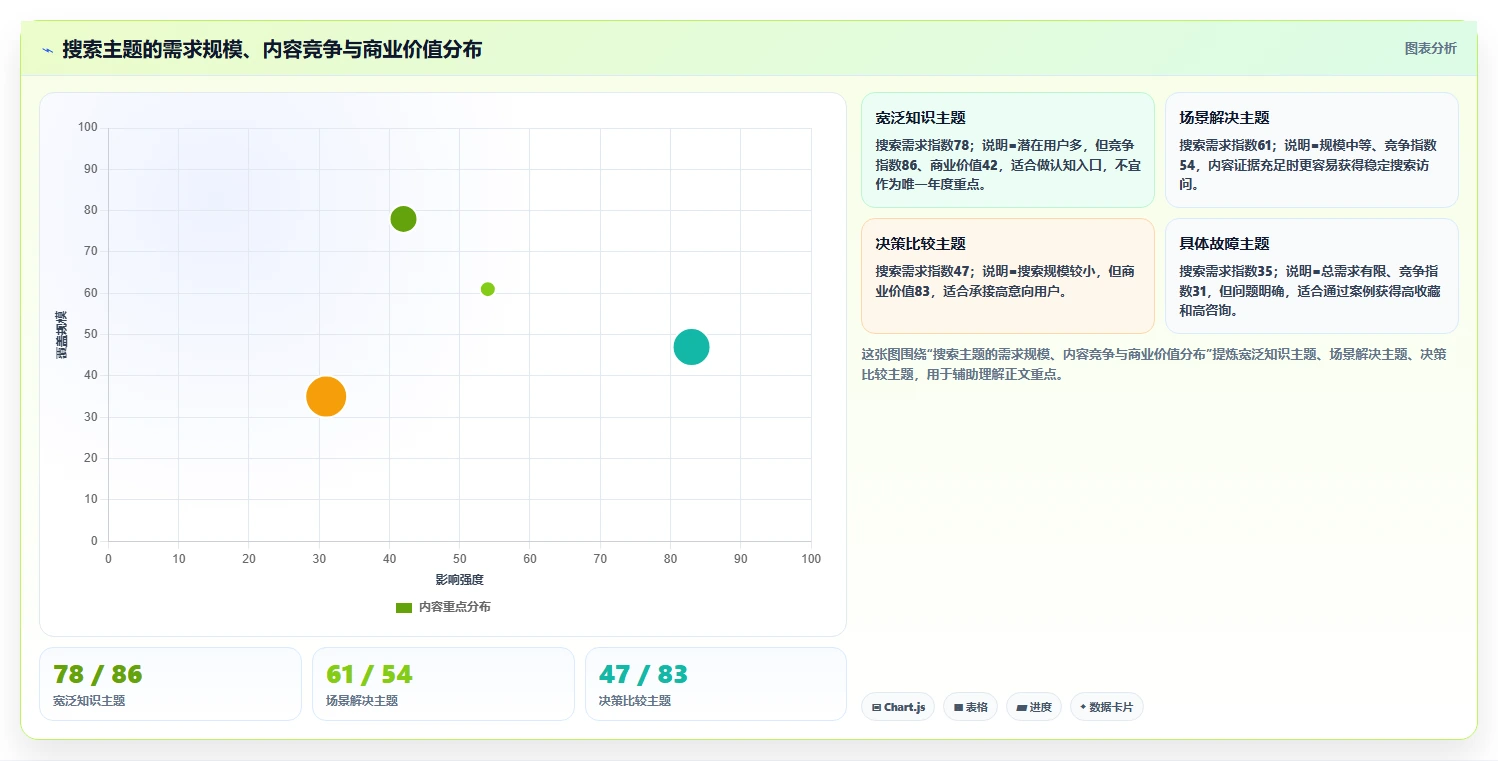This screenshot has height=761, width=1498.
Task: Click the 数据卡片 tag
Action: 1107,707
